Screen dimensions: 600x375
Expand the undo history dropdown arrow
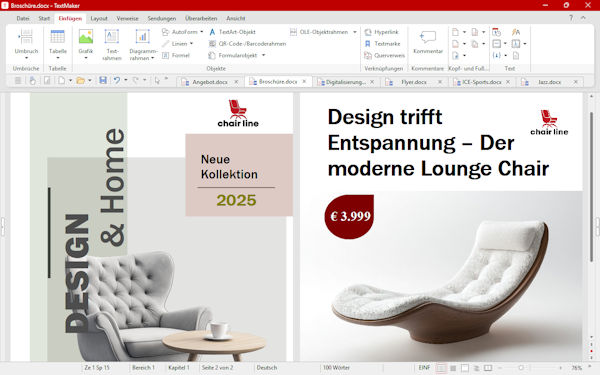click(126, 80)
